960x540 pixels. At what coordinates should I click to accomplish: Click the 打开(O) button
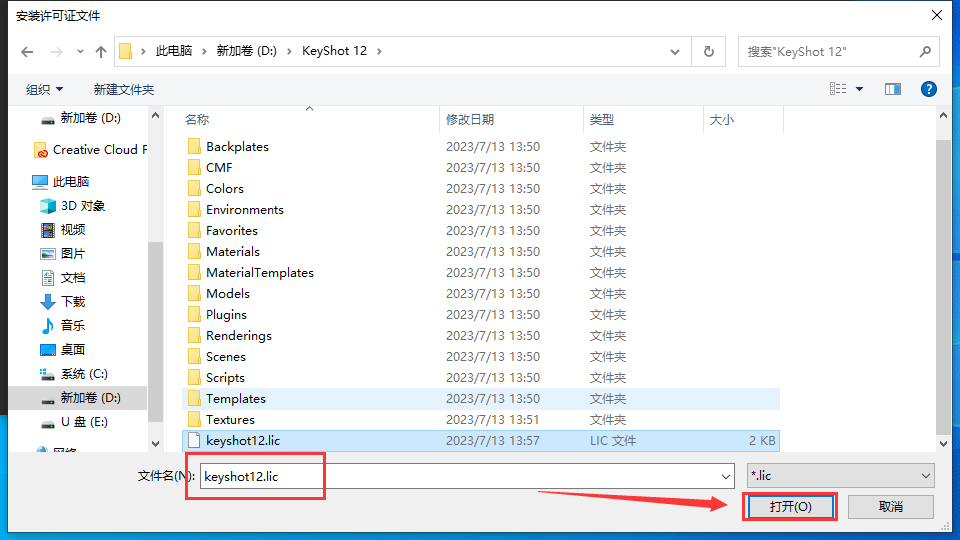coord(790,507)
